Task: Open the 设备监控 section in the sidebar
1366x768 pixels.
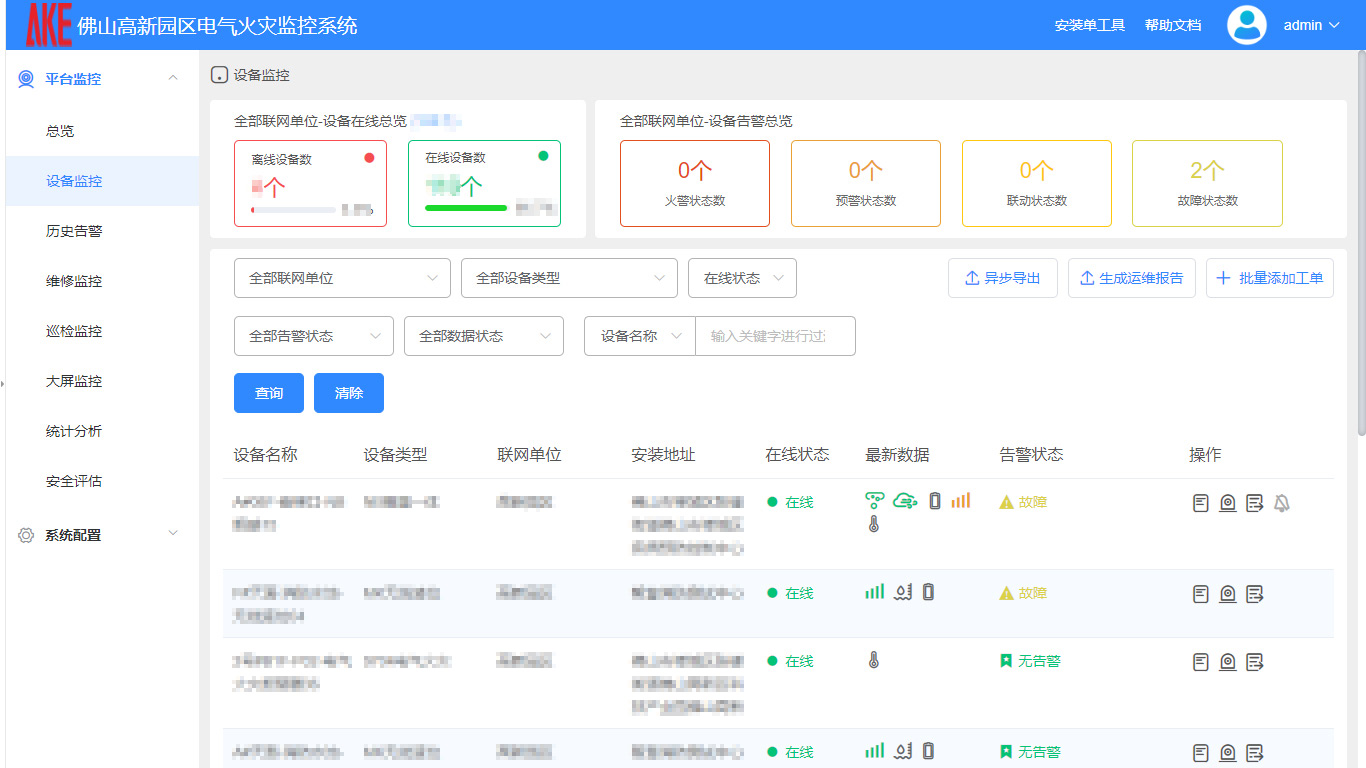Action: click(60, 181)
